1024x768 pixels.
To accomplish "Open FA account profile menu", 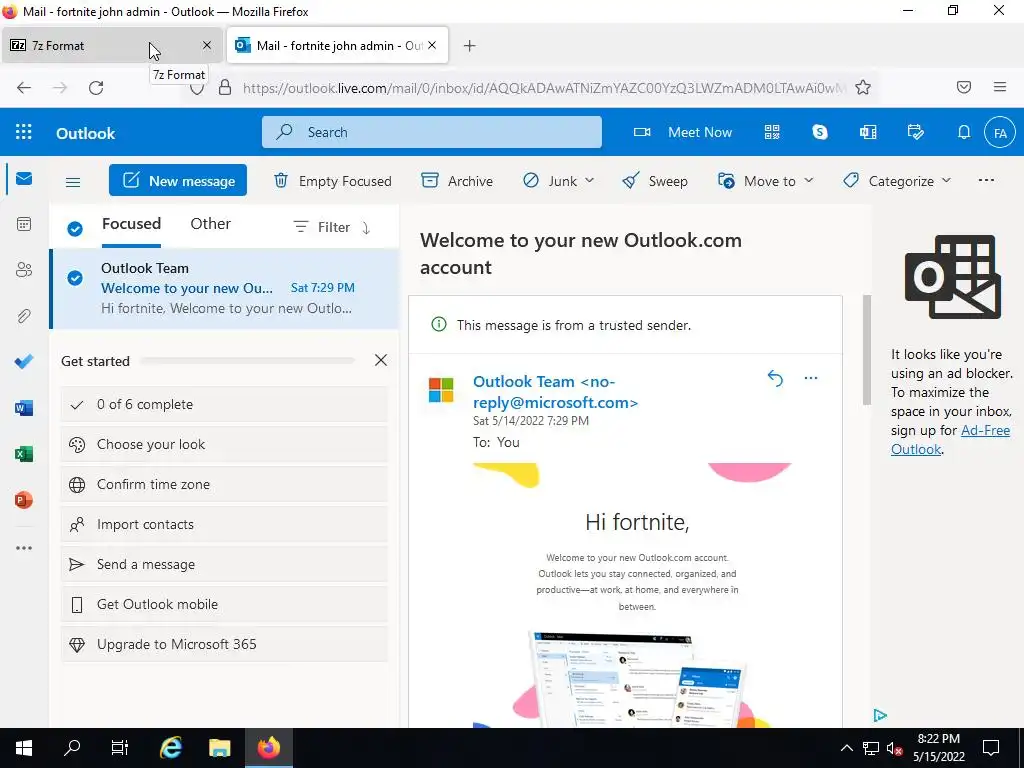I will click(x=1000, y=133).
